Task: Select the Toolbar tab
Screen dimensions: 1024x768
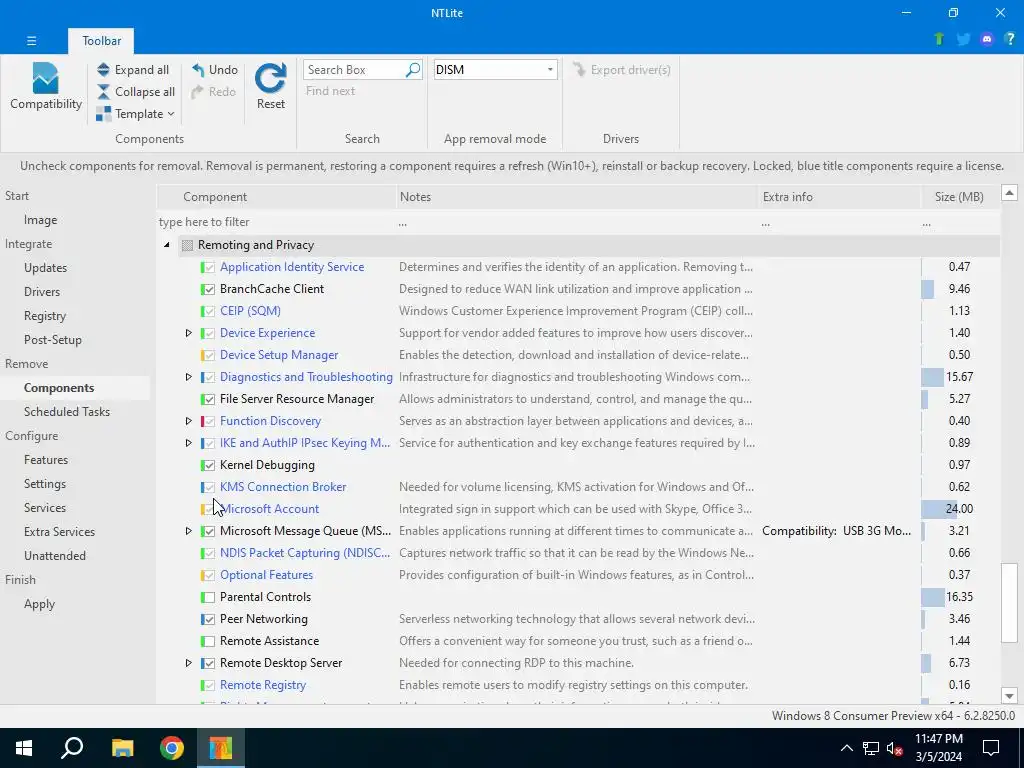Action: tap(101, 40)
